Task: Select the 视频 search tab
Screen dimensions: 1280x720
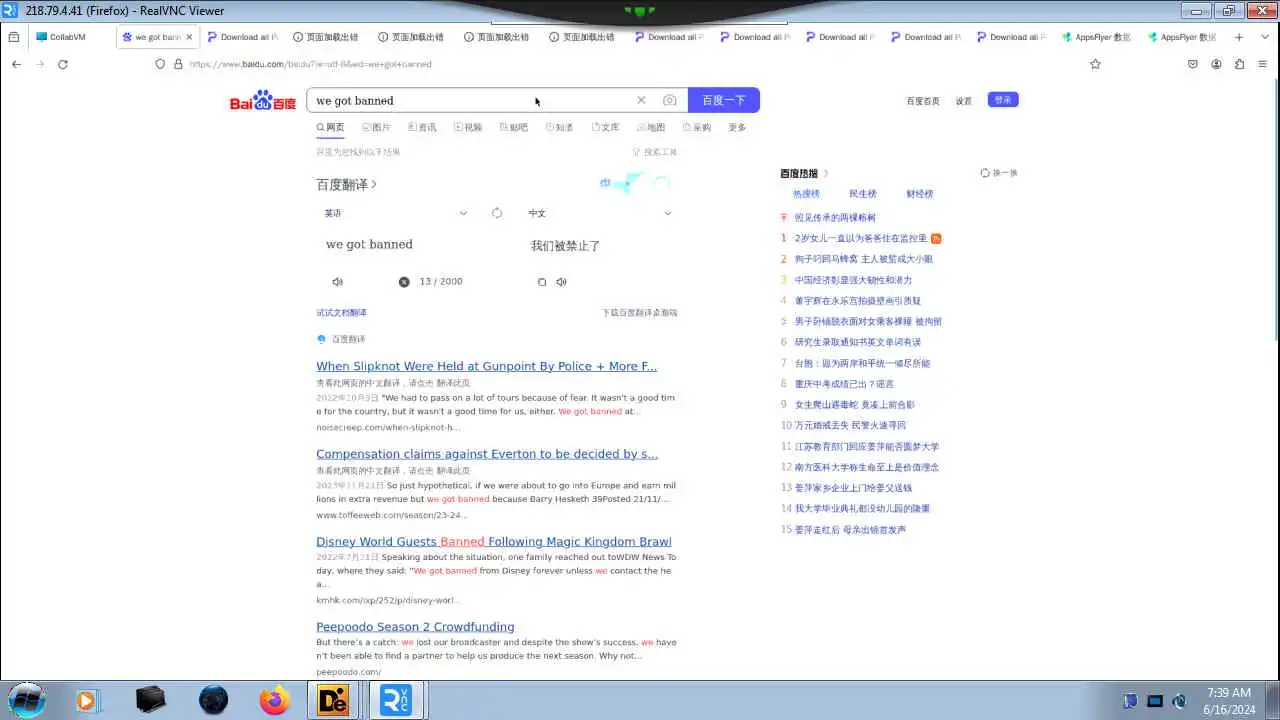Action: (468, 128)
